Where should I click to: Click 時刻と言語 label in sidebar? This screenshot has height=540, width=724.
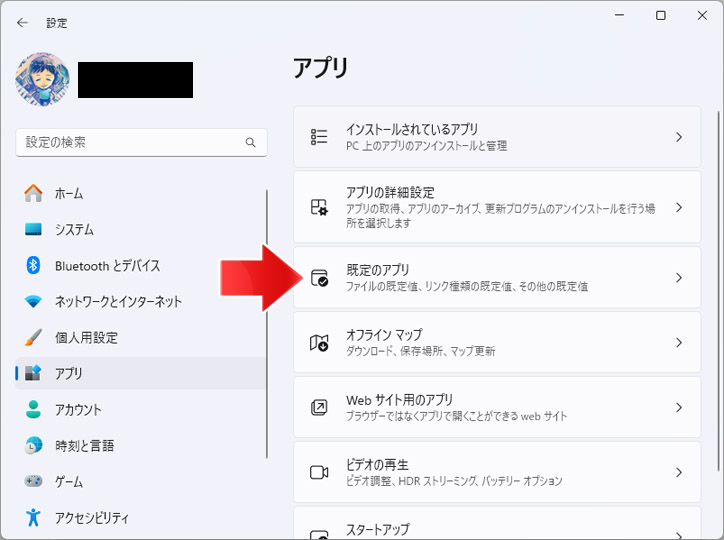point(84,445)
